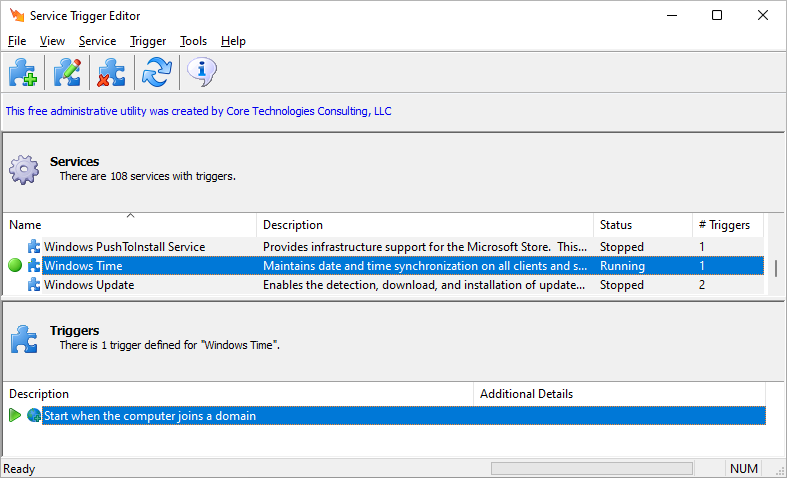
Task: Open the Help menu
Action: tap(233, 41)
